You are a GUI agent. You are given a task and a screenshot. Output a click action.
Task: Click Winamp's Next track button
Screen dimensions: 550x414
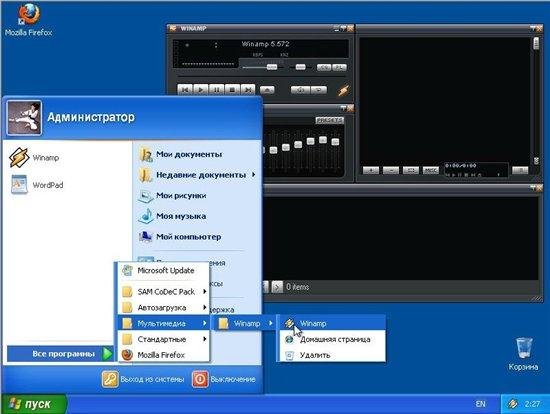click(248, 90)
